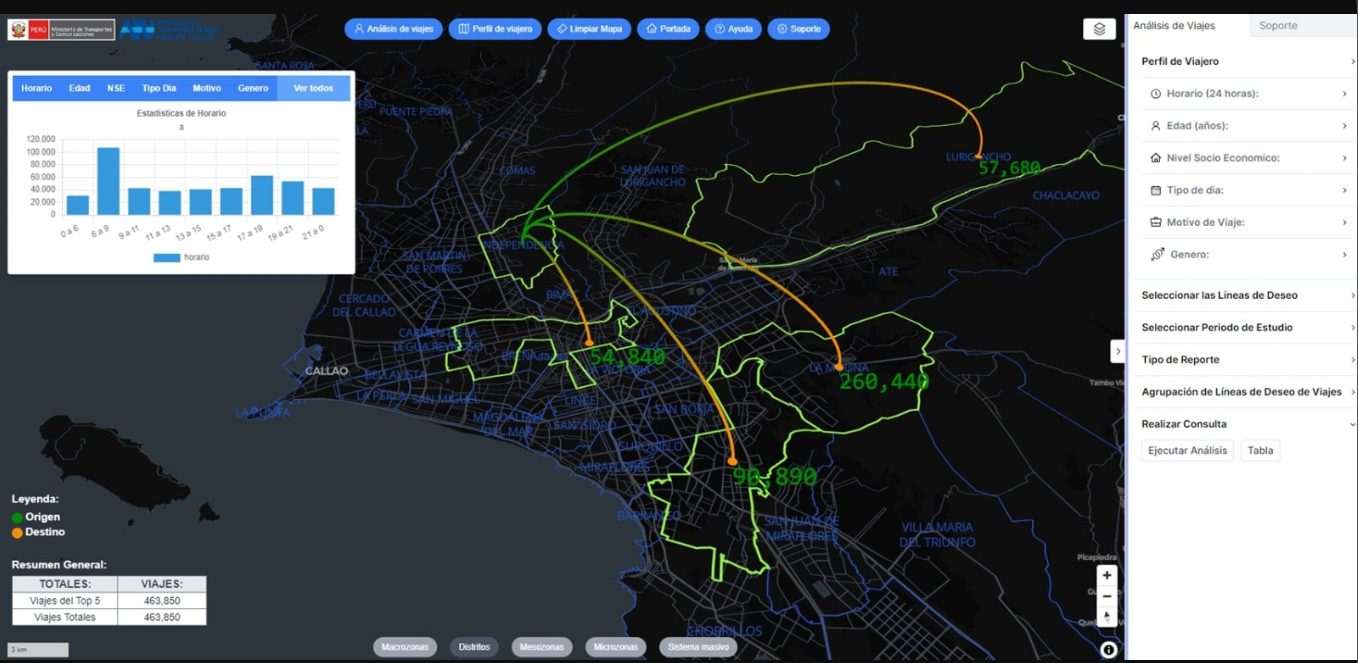Click the Limpiar Mapa diamond icon

tap(562, 29)
